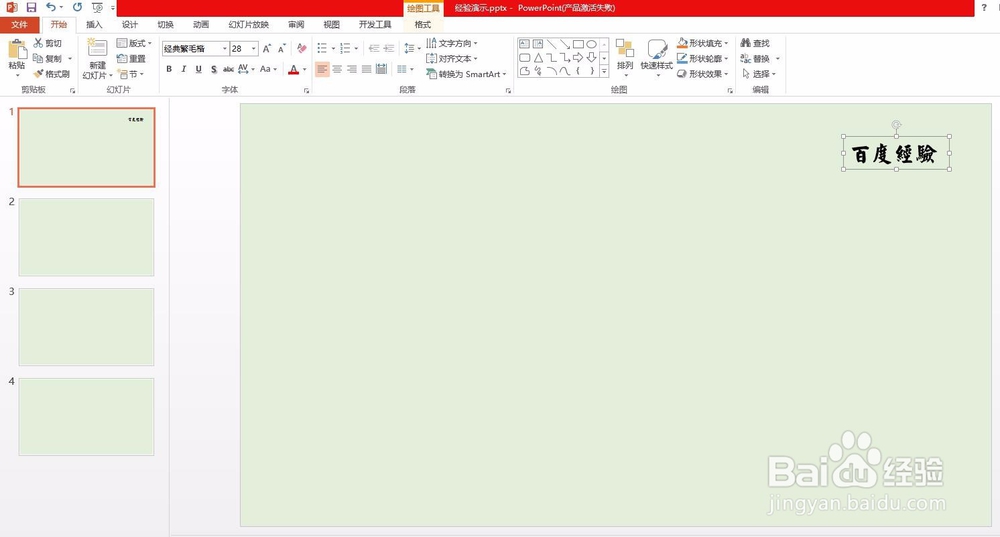
Task: Click the 百度經驗 text box on slide
Action: [x=896, y=154]
